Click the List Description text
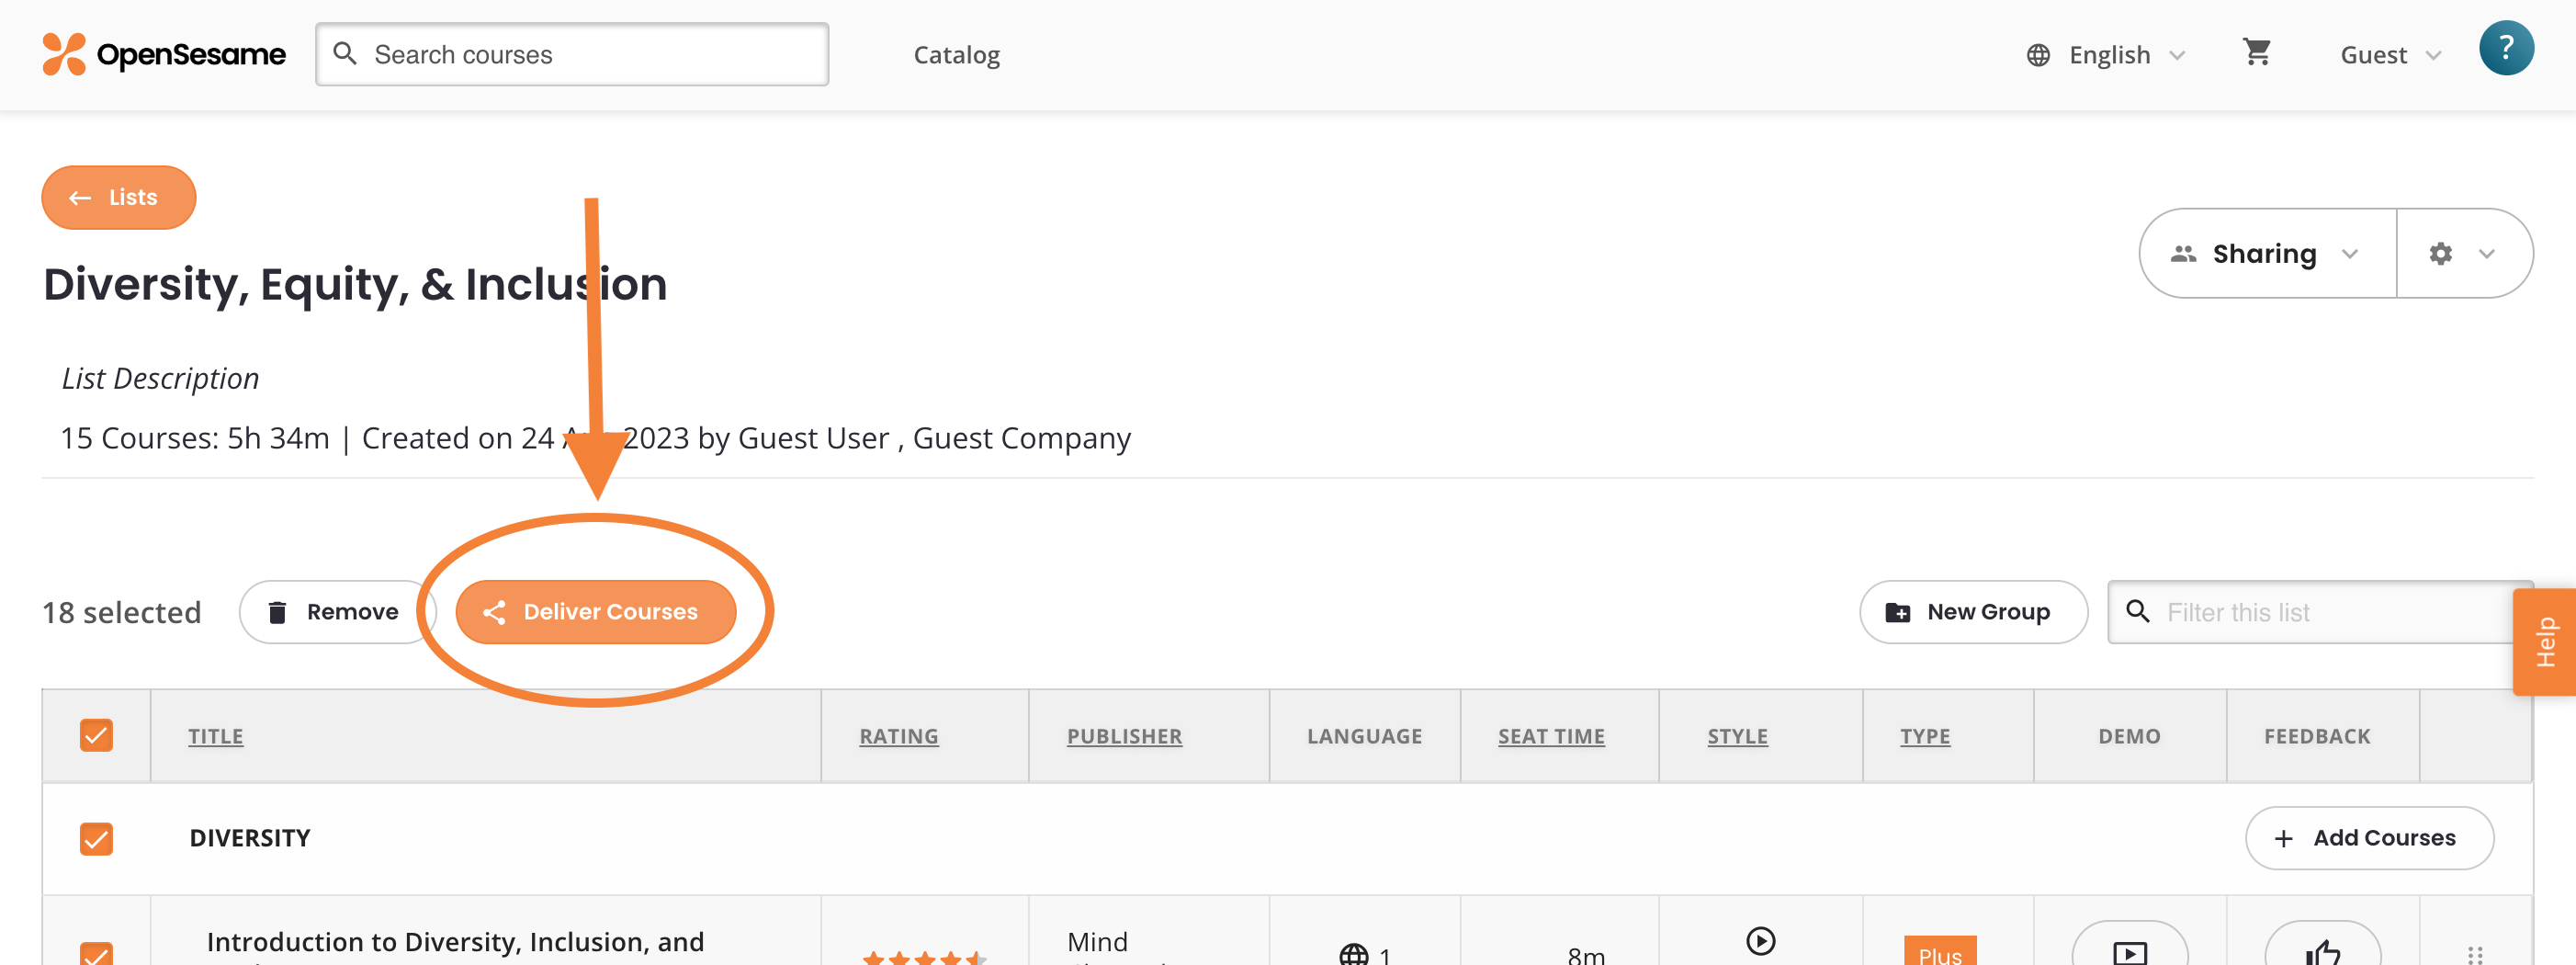 (x=160, y=378)
